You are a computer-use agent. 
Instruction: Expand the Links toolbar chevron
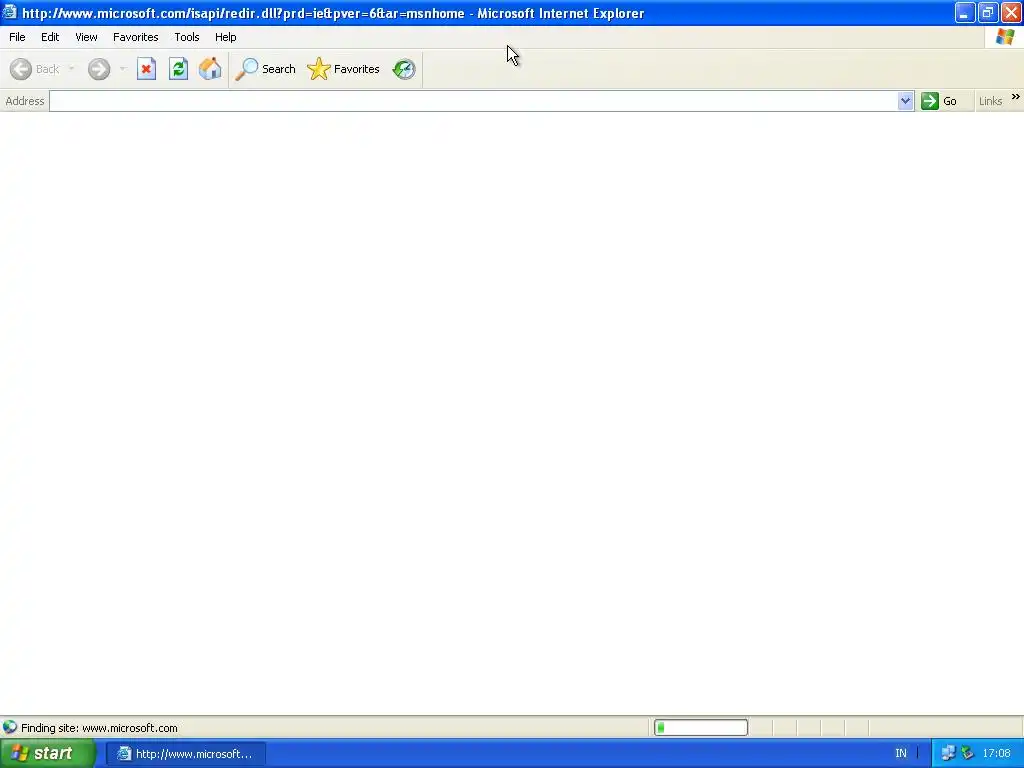click(x=1016, y=97)
